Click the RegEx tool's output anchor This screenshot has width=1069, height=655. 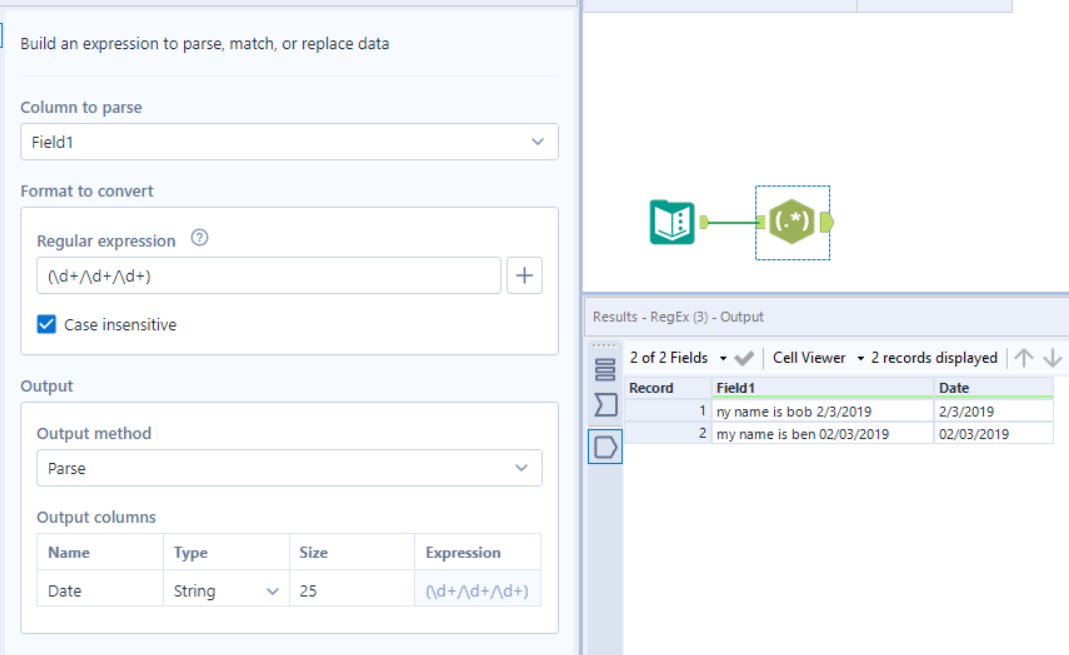827,222
